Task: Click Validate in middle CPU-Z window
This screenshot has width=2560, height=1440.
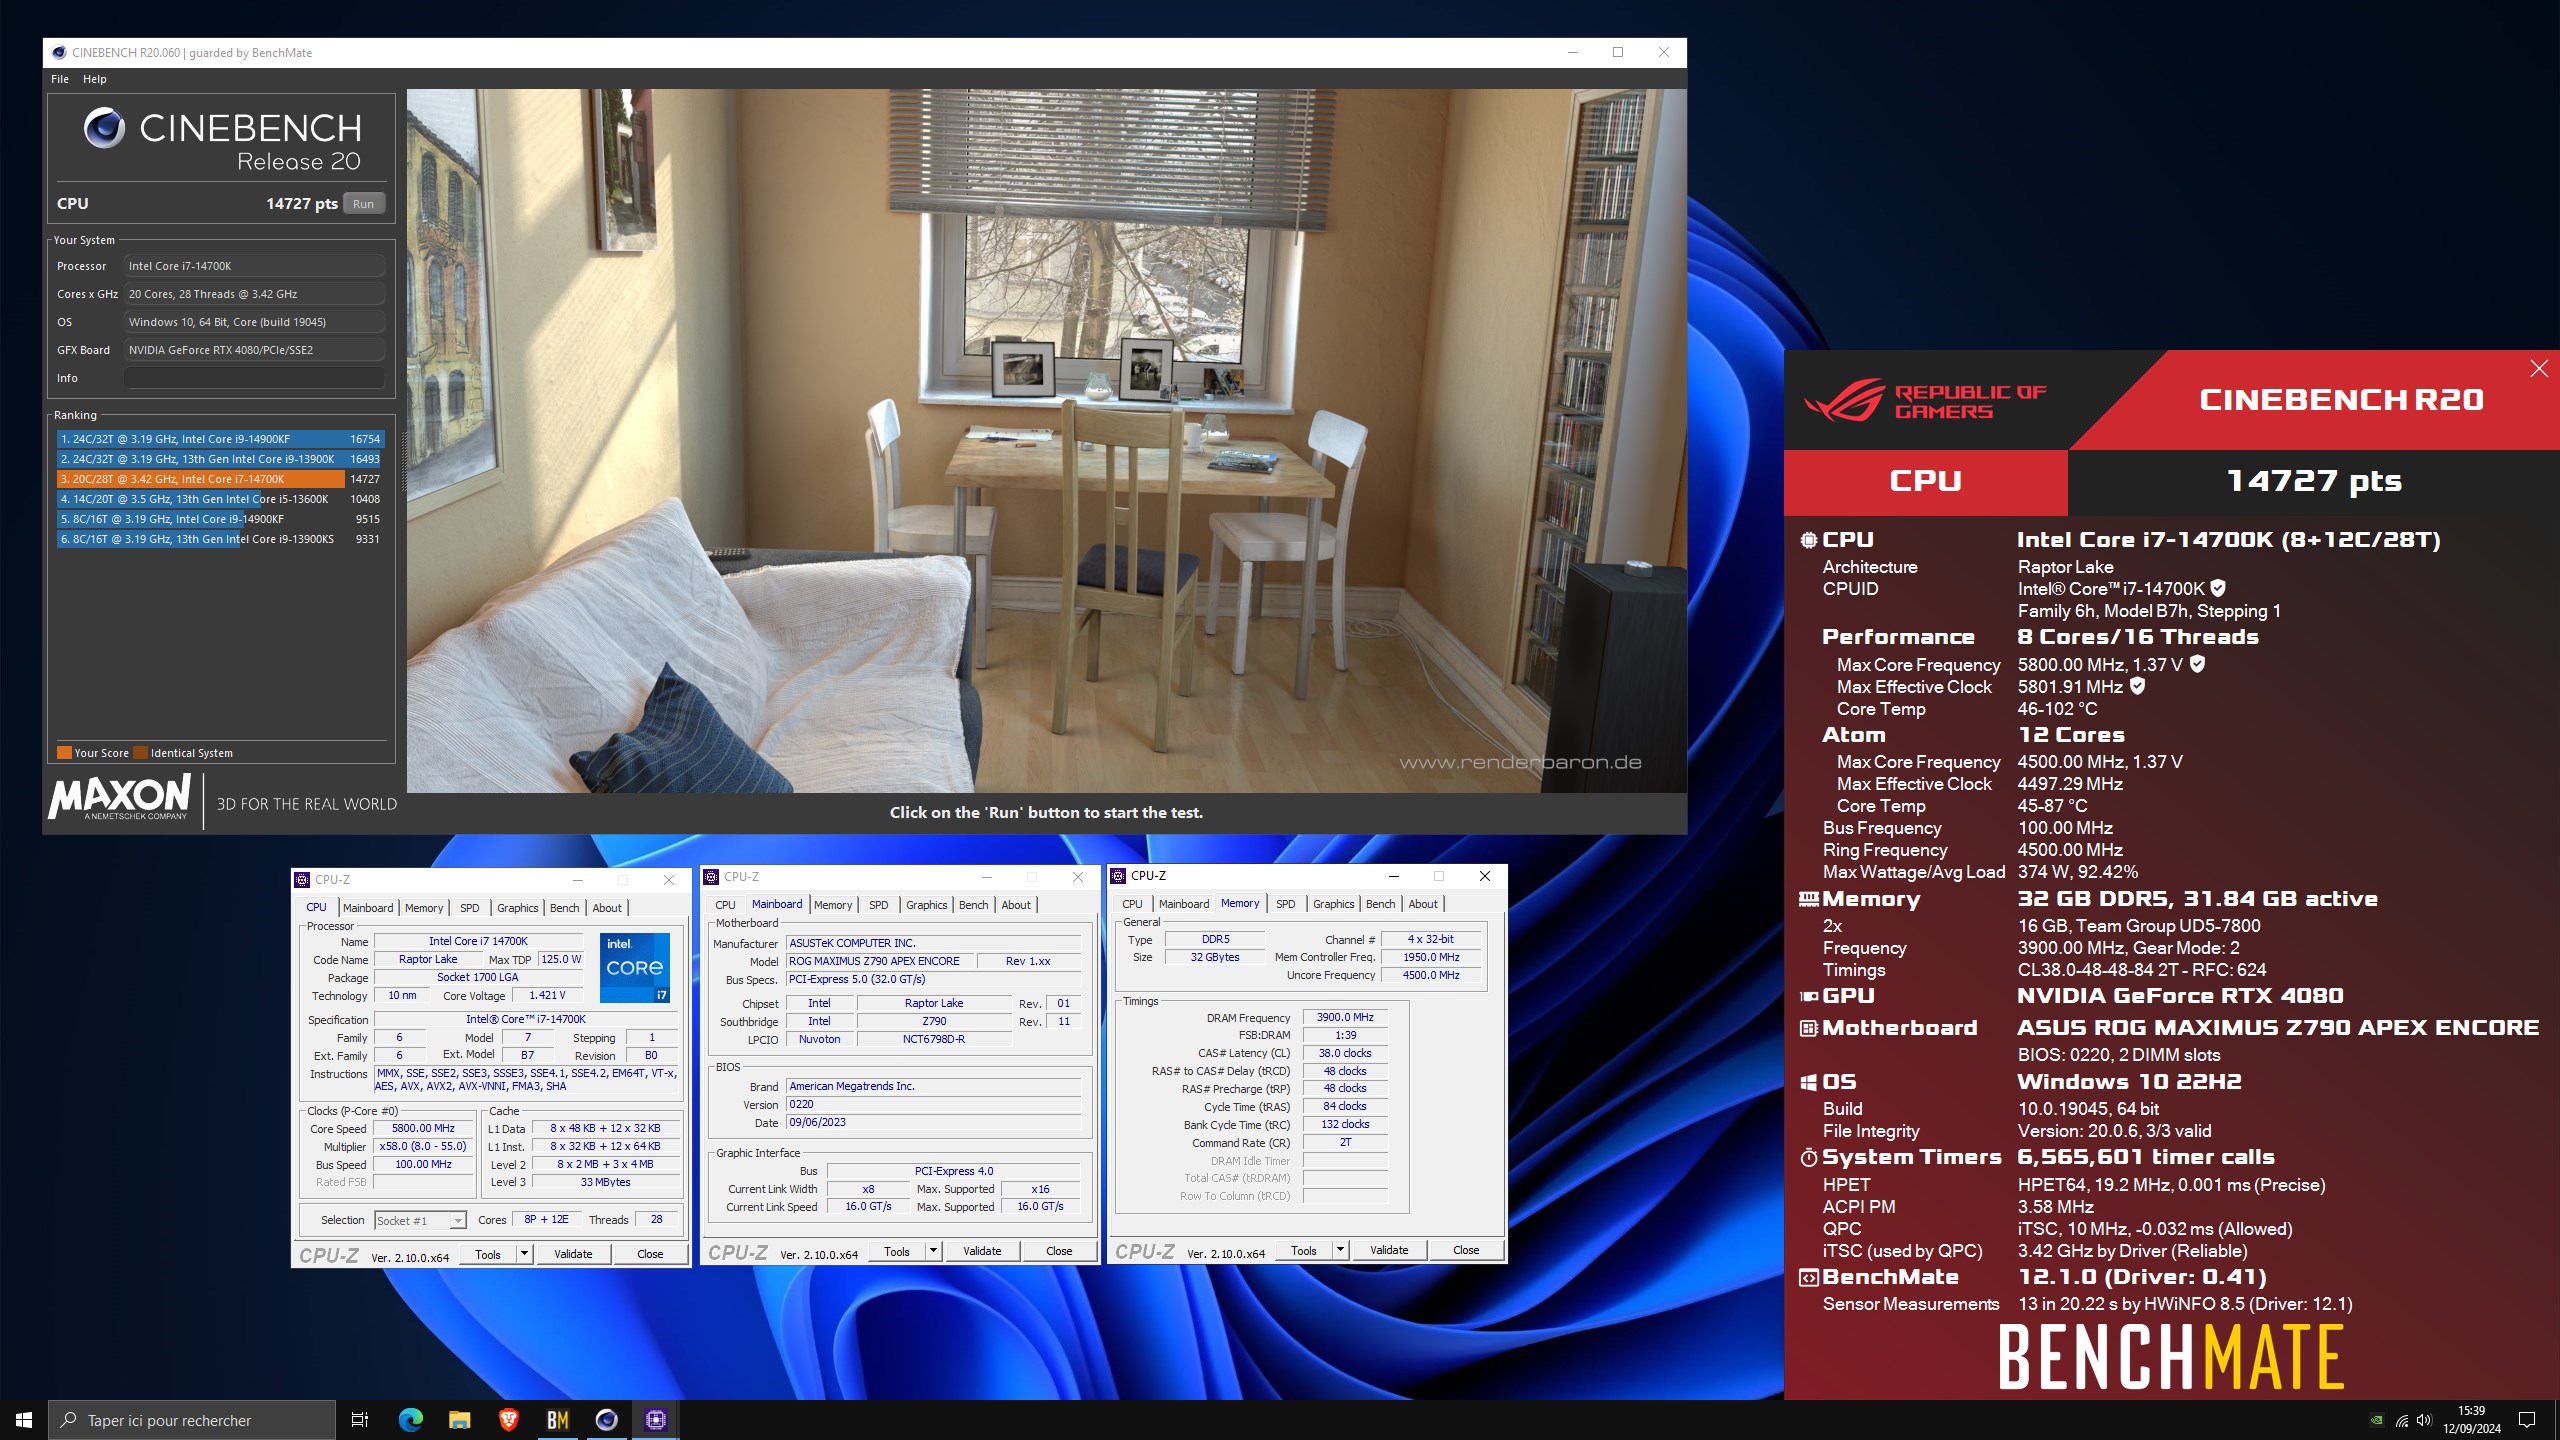Action: pos(982,1251)
